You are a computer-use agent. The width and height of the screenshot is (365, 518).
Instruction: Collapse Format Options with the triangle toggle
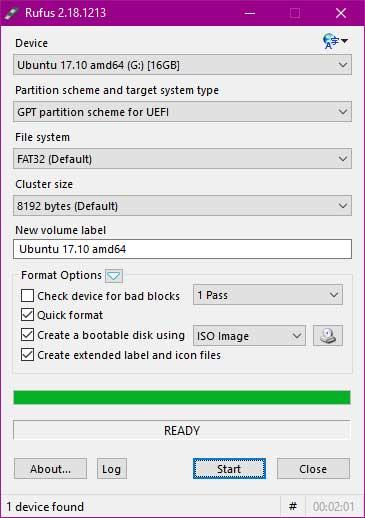(114, 276)
